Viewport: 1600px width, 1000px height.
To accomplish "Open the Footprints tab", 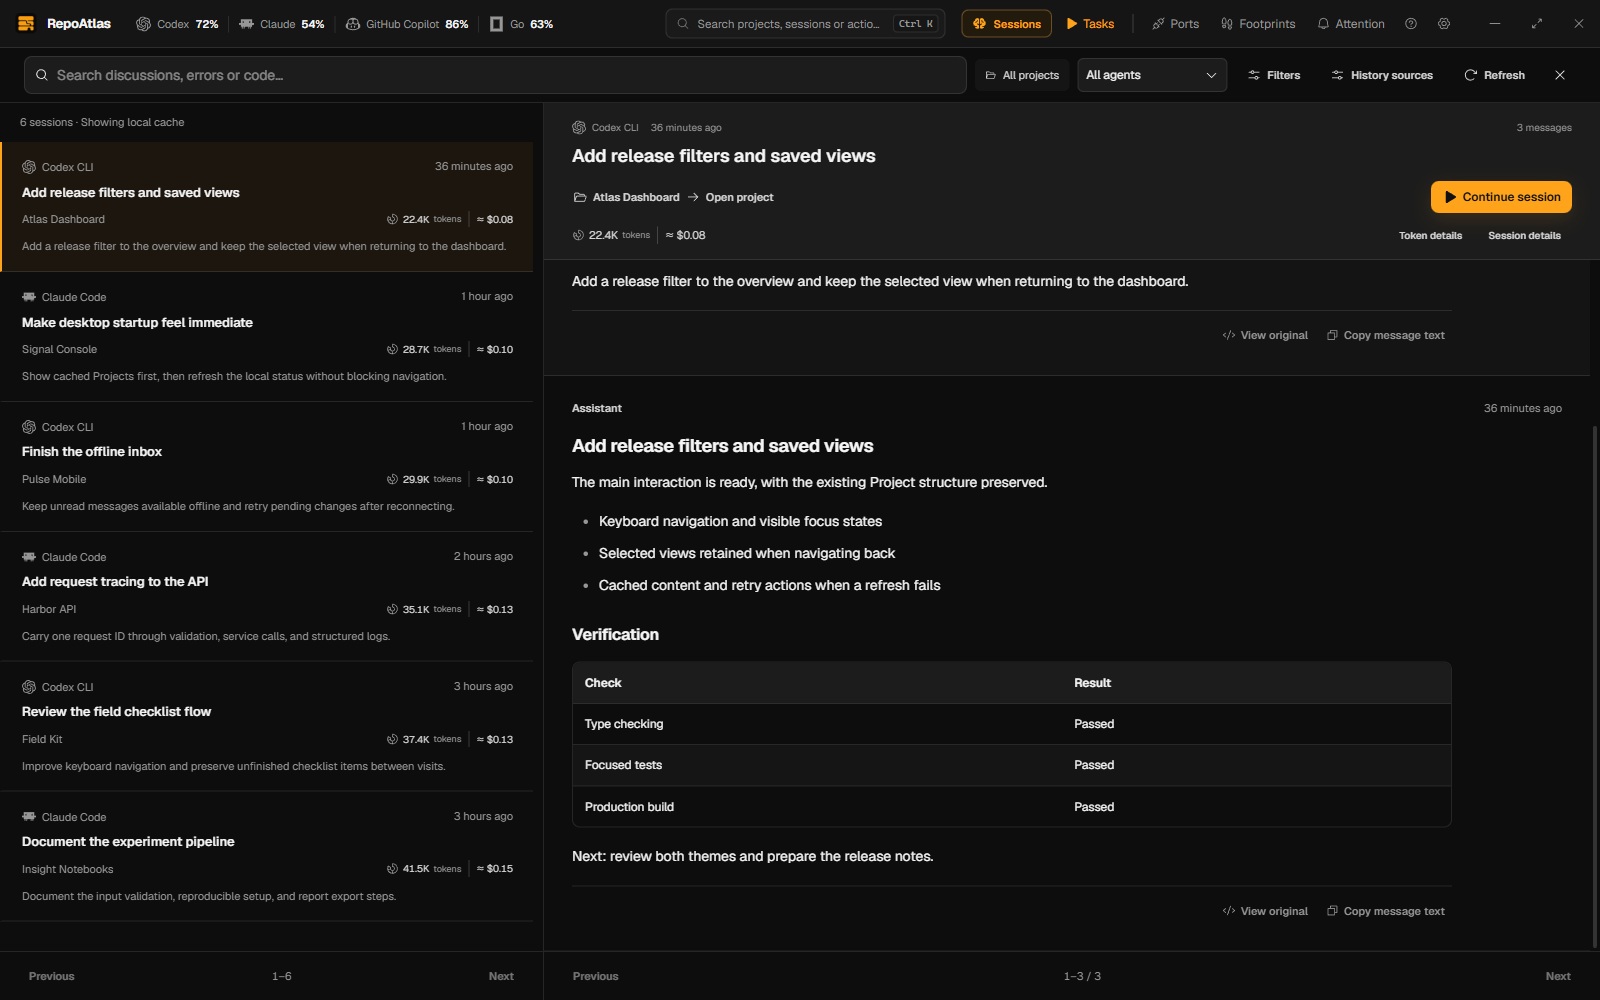I will tap(1258, 24).
